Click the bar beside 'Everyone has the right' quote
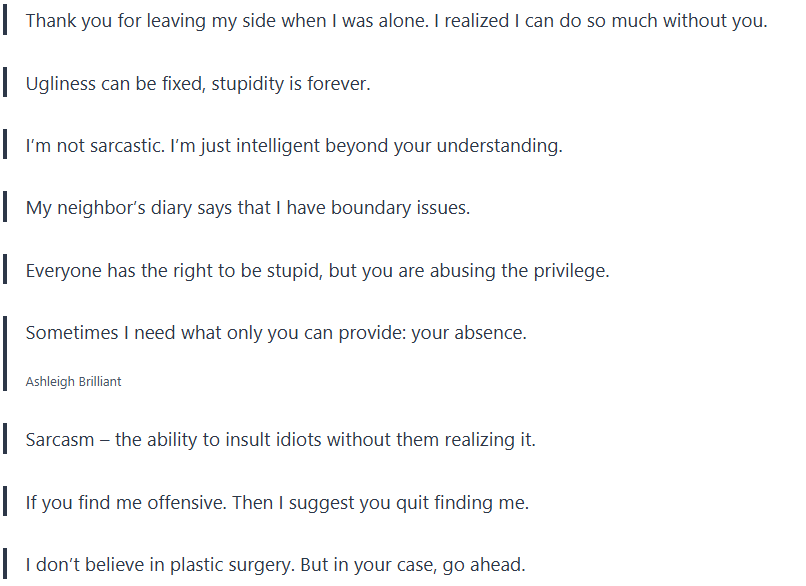The height and width of the screenshot is (586, 806). tap(6, 270)
